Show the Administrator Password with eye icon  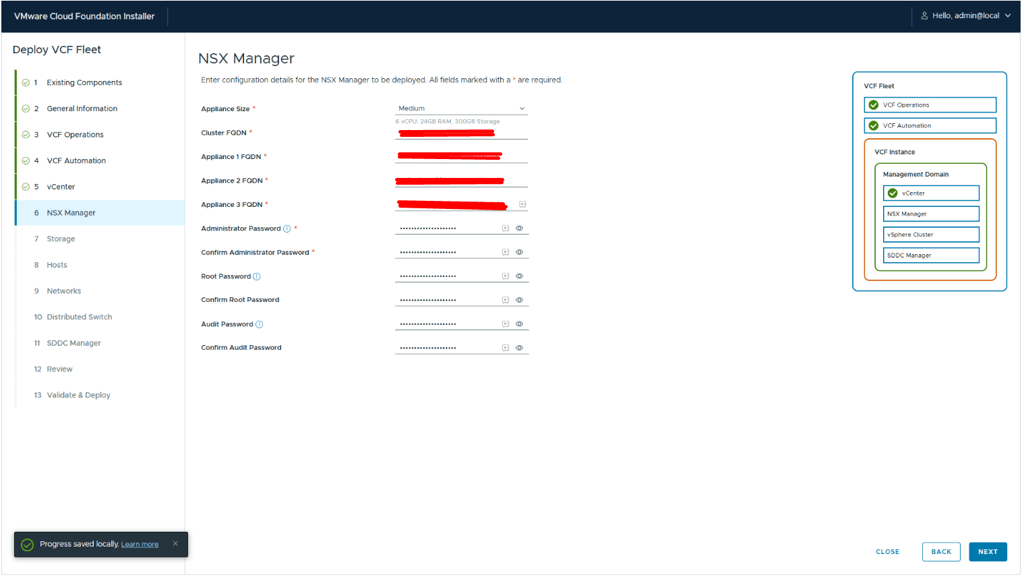click(520, 228)
